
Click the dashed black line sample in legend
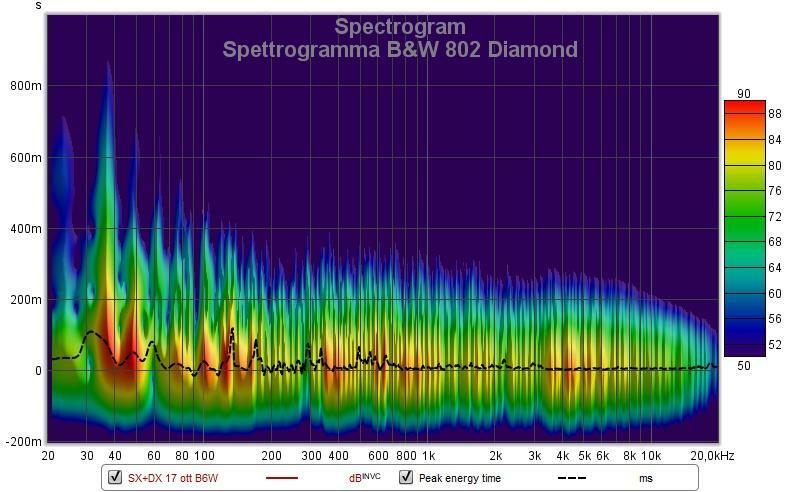click(x=571, y=478)
